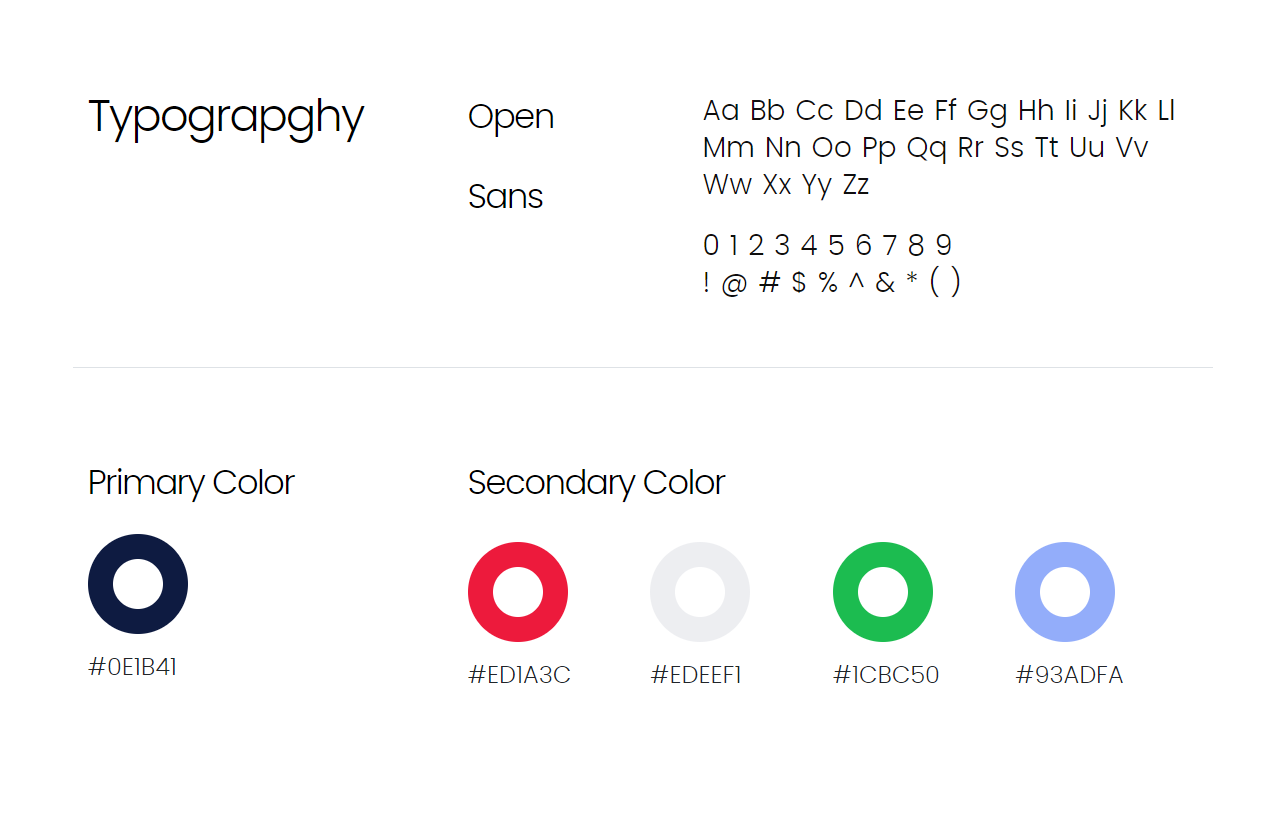Click the Ww Xx Yy Zz line
Image resolution: width=1273 pixels, height=830 pixels.
[786, 185]
